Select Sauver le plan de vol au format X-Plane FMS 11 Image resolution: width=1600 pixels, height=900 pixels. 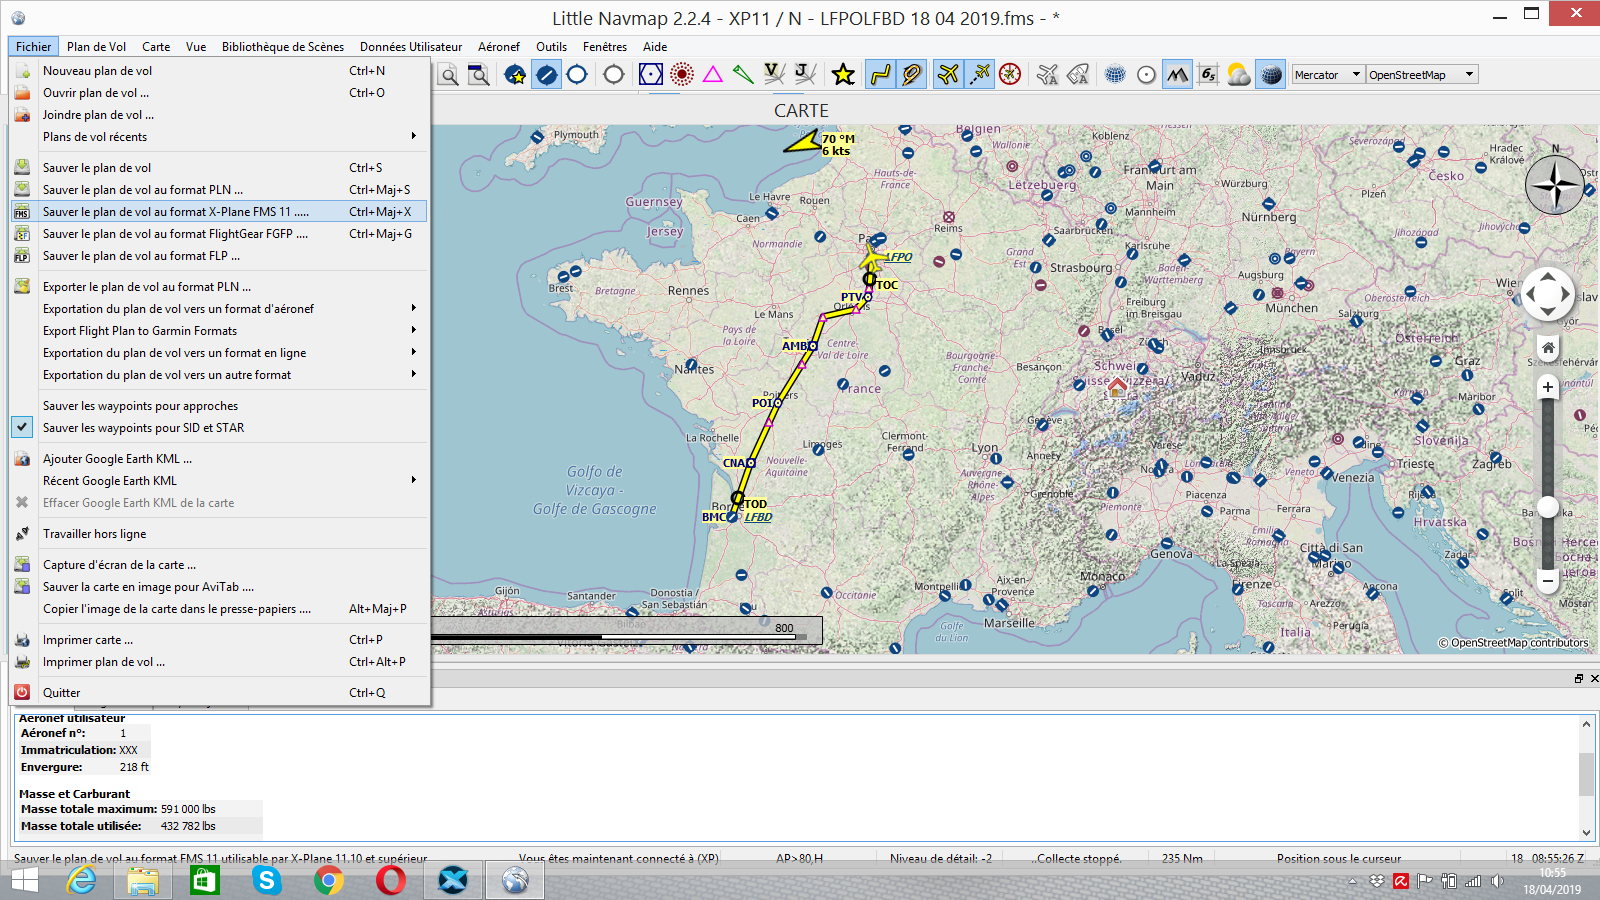(x=175, y=212)
